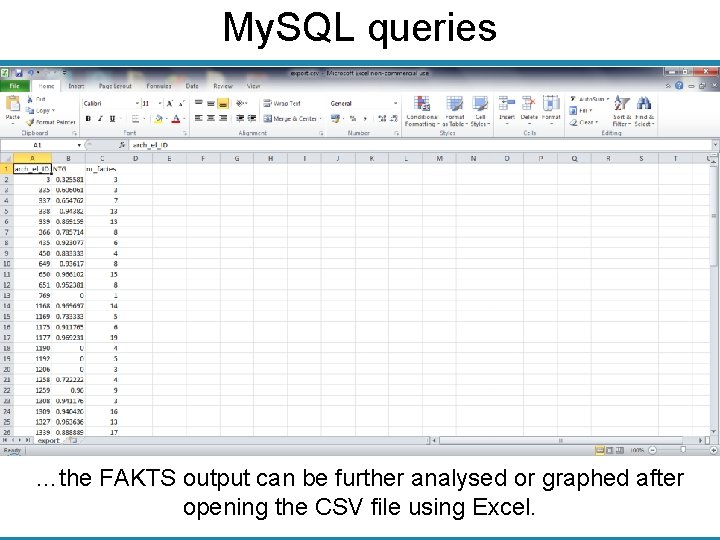Open Sort & Filter menu
720x540 pixels.
coord(622,111)
